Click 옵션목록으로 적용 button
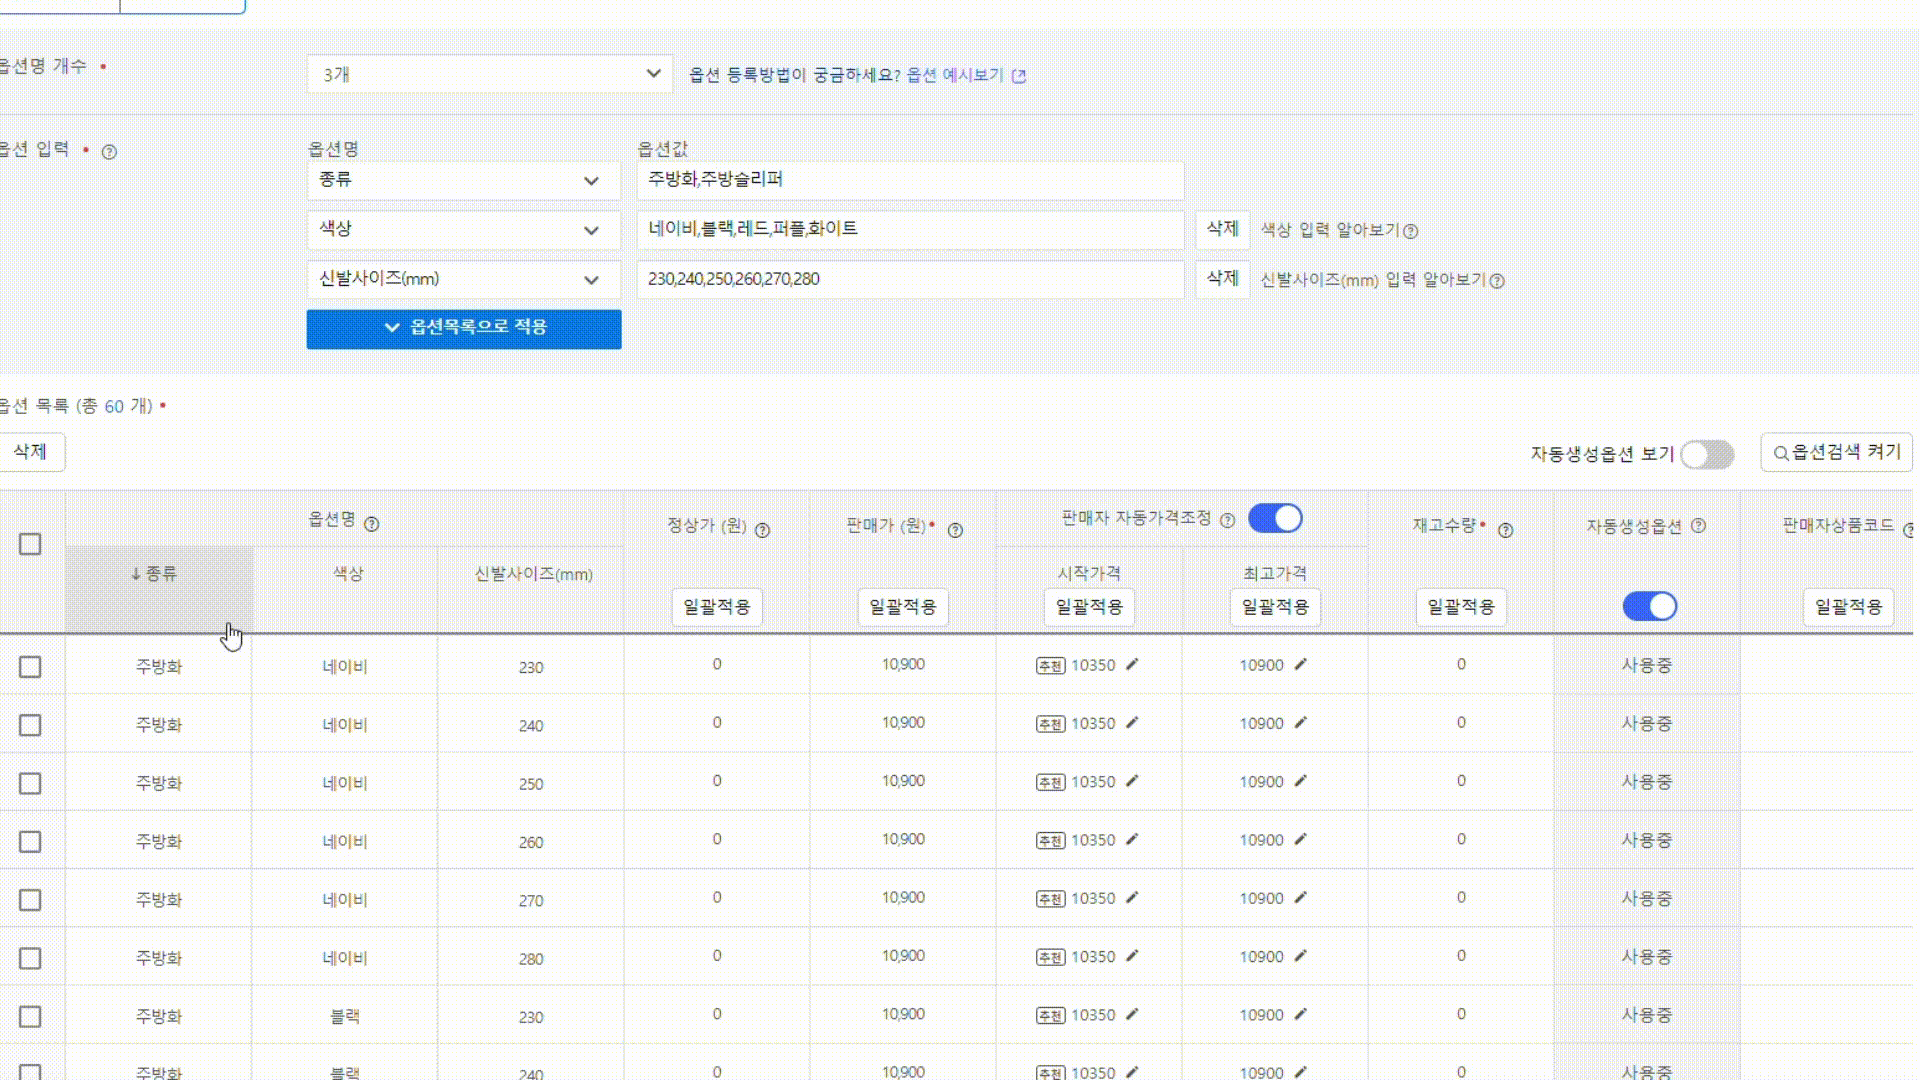Image resolution: width=1920 pixels, height=1080 pixels. point(464,329)
